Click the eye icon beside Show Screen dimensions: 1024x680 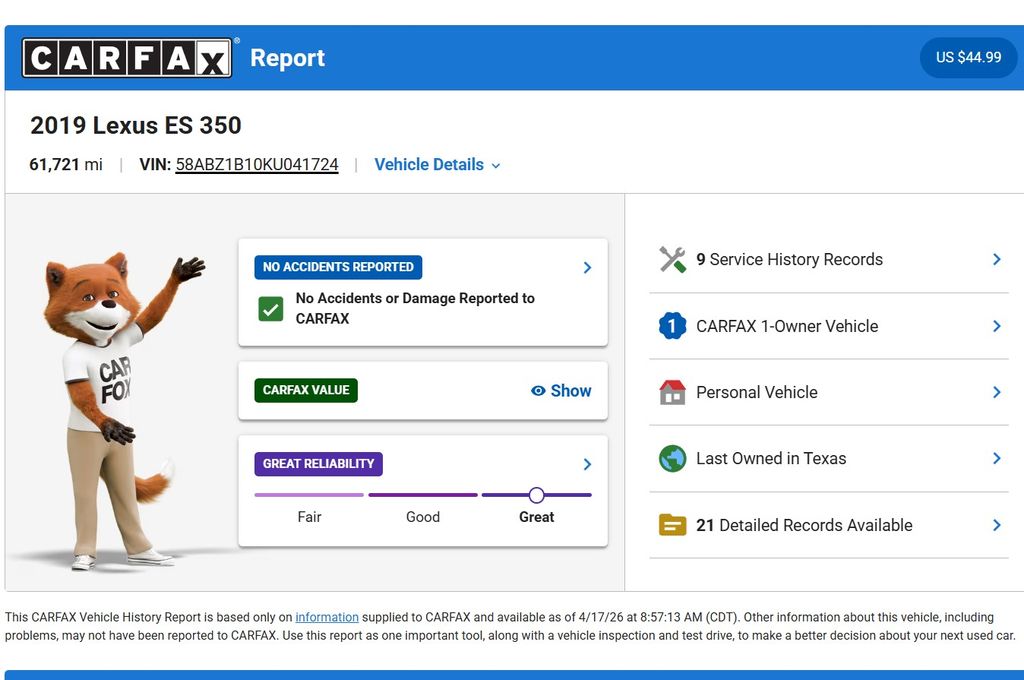[538, 391]
